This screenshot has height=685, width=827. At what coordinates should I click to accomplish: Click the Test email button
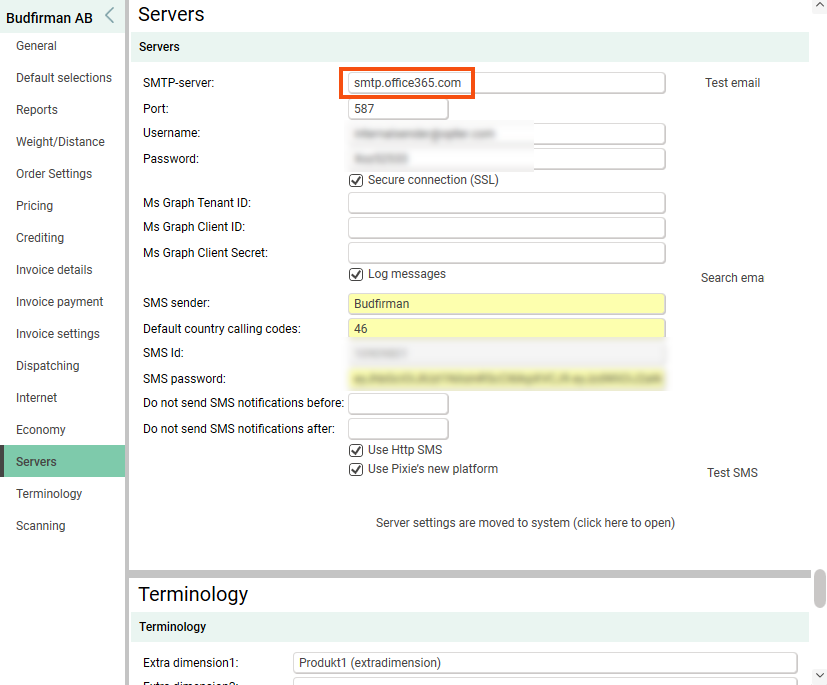coord(732,83)
